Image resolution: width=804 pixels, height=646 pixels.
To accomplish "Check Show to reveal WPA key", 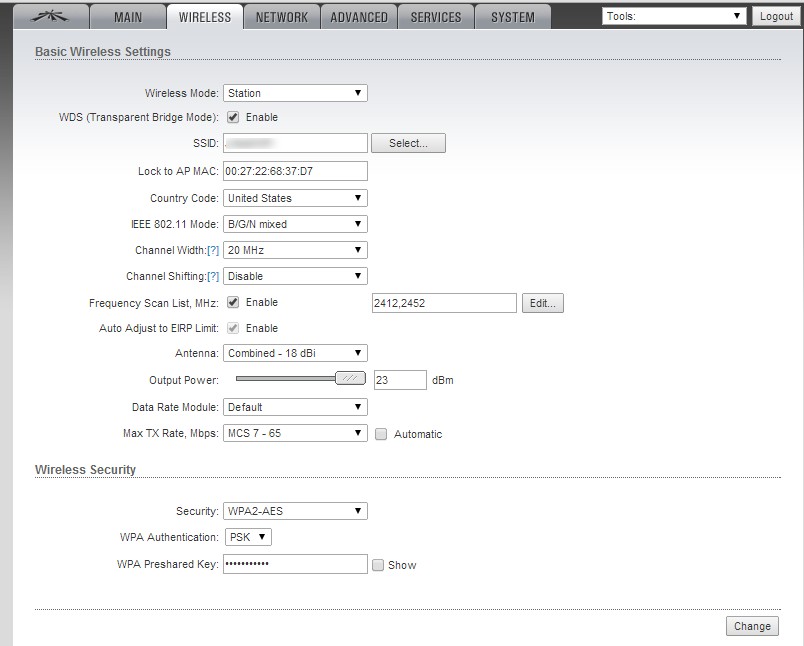I will coord(378,565).
